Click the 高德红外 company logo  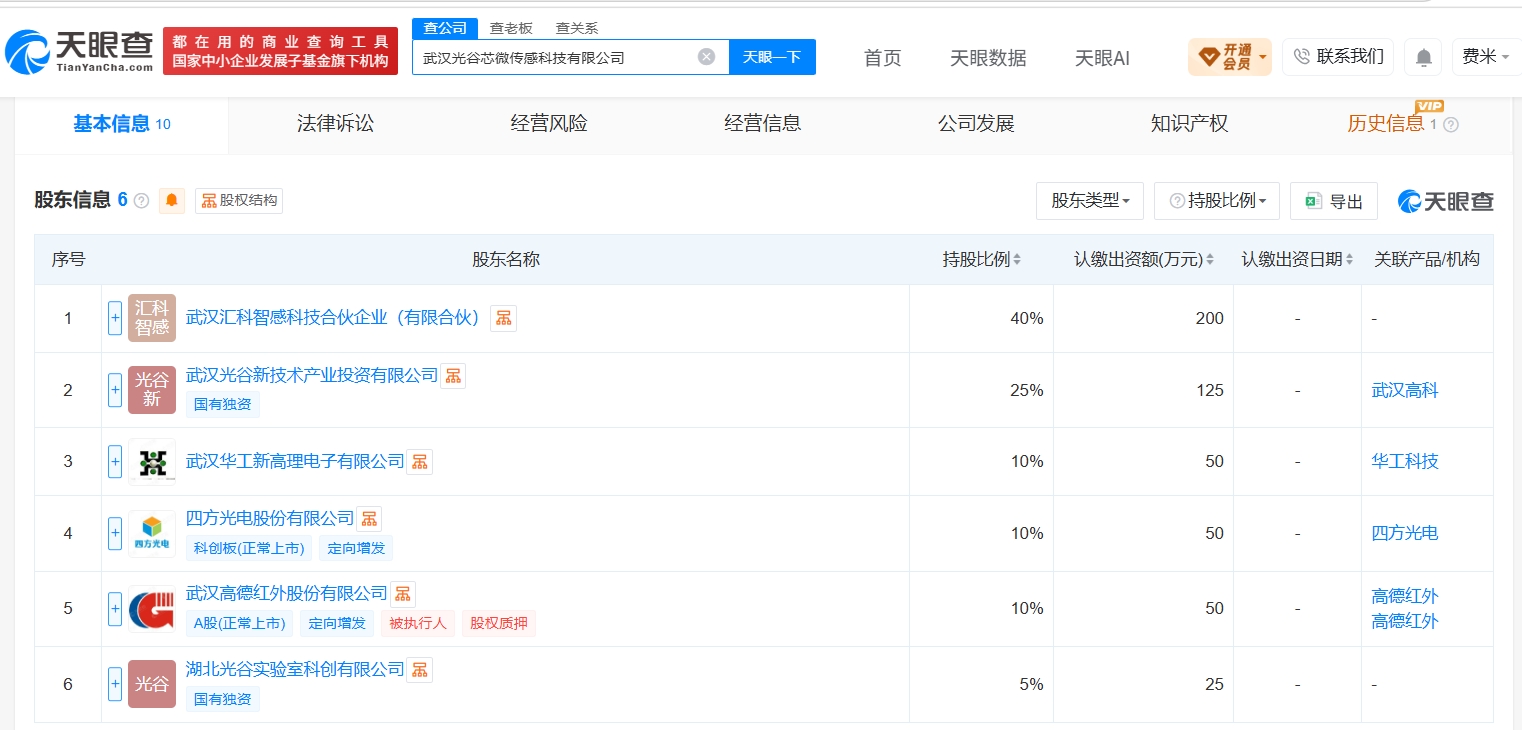[x=152, y=609]
